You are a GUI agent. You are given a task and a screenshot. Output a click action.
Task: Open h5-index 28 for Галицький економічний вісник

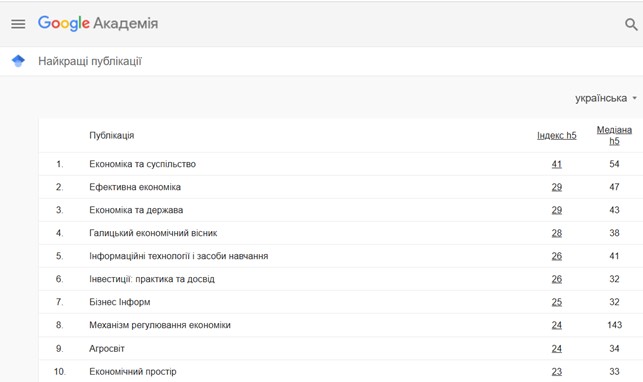point(556,233)
